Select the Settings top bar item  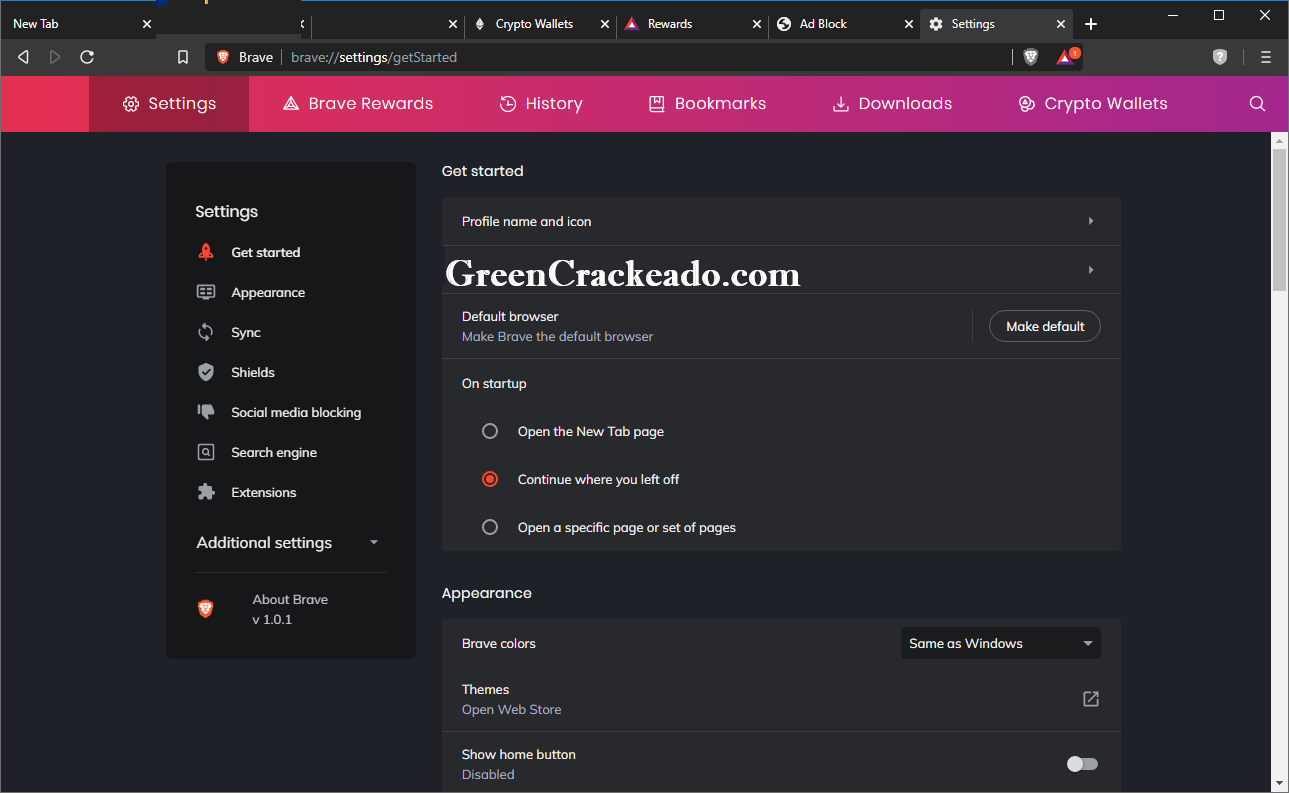[169, 103]
